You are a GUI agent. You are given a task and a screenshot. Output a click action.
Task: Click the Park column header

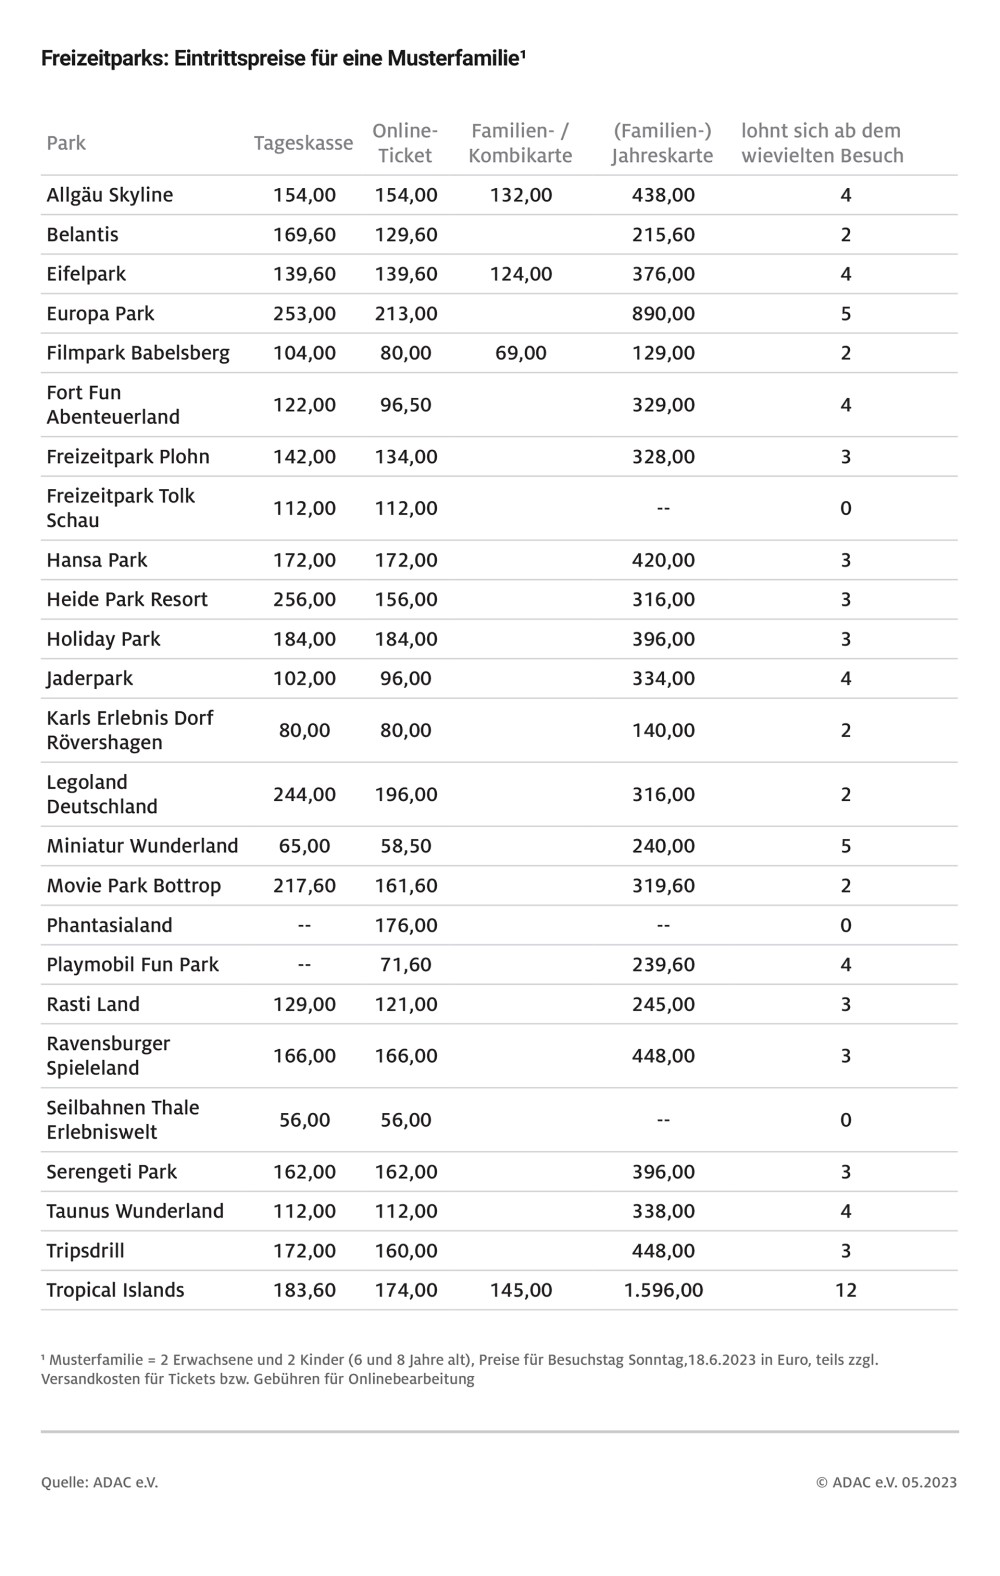point(66,143)
